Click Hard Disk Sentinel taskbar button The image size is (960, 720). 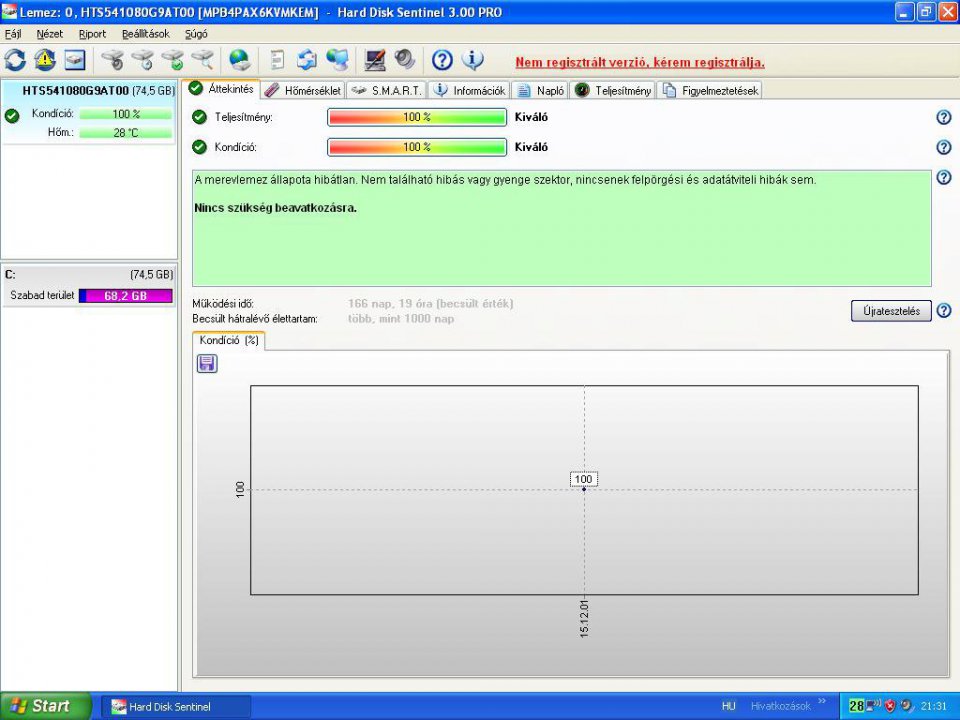pyautogui.click(x=176, y=707)
